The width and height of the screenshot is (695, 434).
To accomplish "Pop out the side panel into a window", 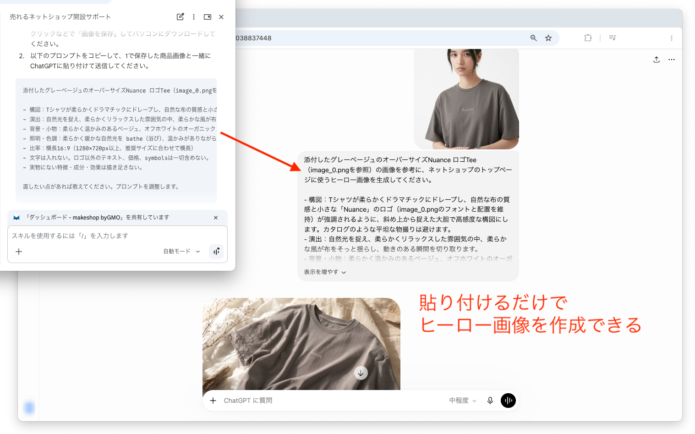I will [207, 17].
